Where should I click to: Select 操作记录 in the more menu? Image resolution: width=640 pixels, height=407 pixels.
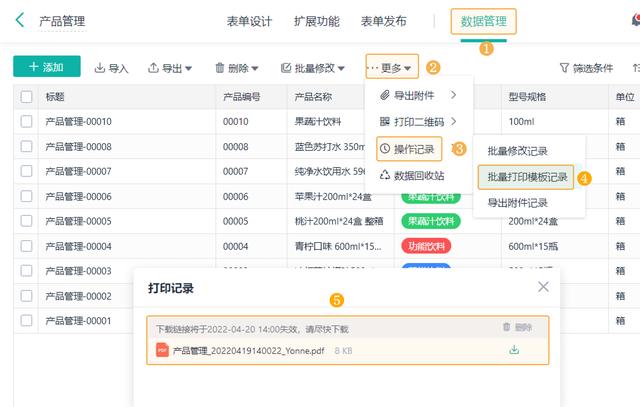(409, 149)
